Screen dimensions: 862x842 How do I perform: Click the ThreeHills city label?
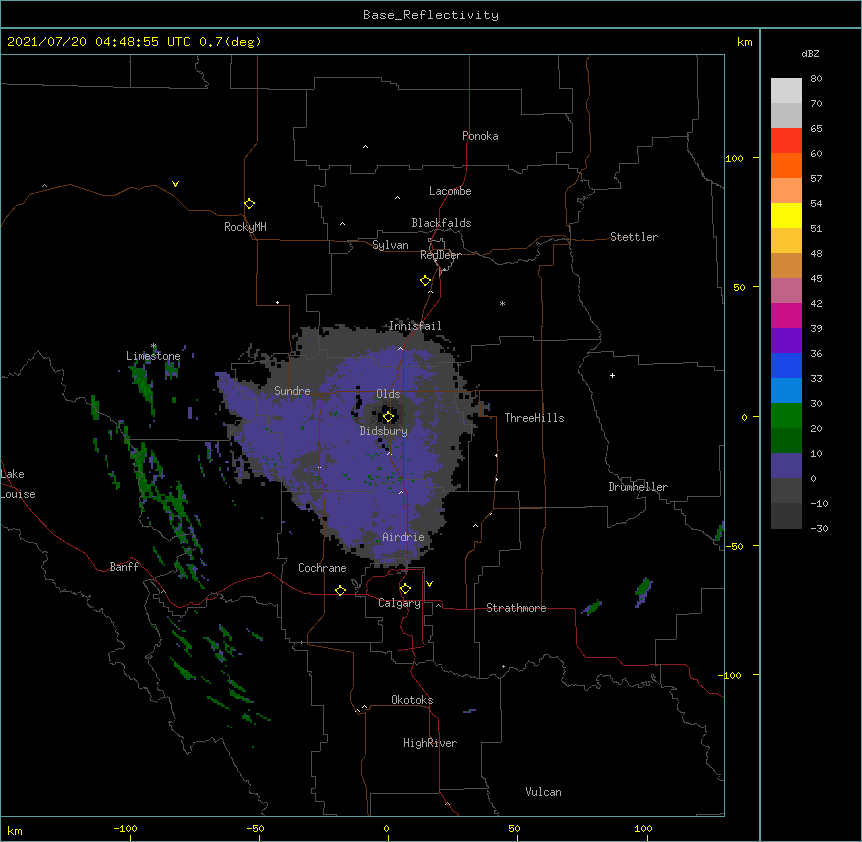point(534,418)
